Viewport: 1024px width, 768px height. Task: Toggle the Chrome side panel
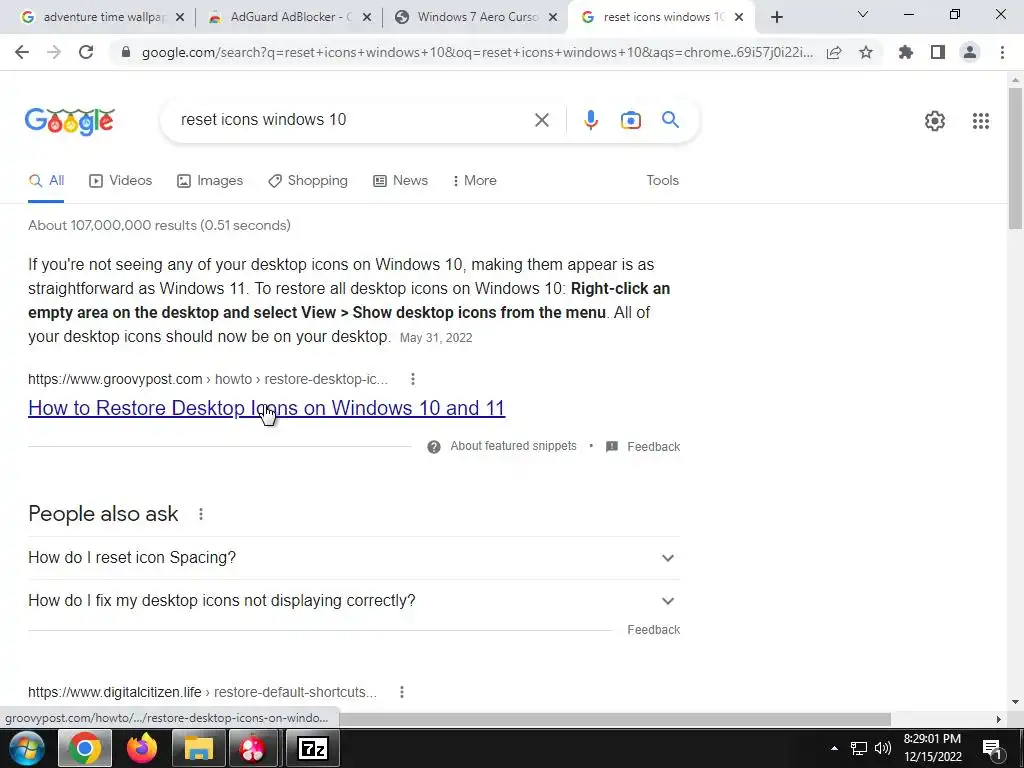(938, 52)
